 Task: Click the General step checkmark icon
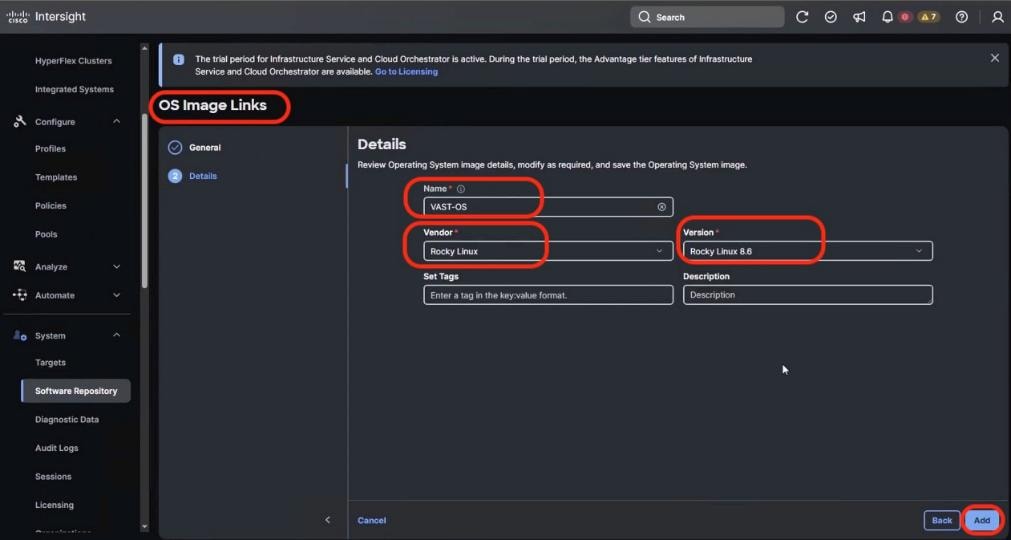pos(175,148)
